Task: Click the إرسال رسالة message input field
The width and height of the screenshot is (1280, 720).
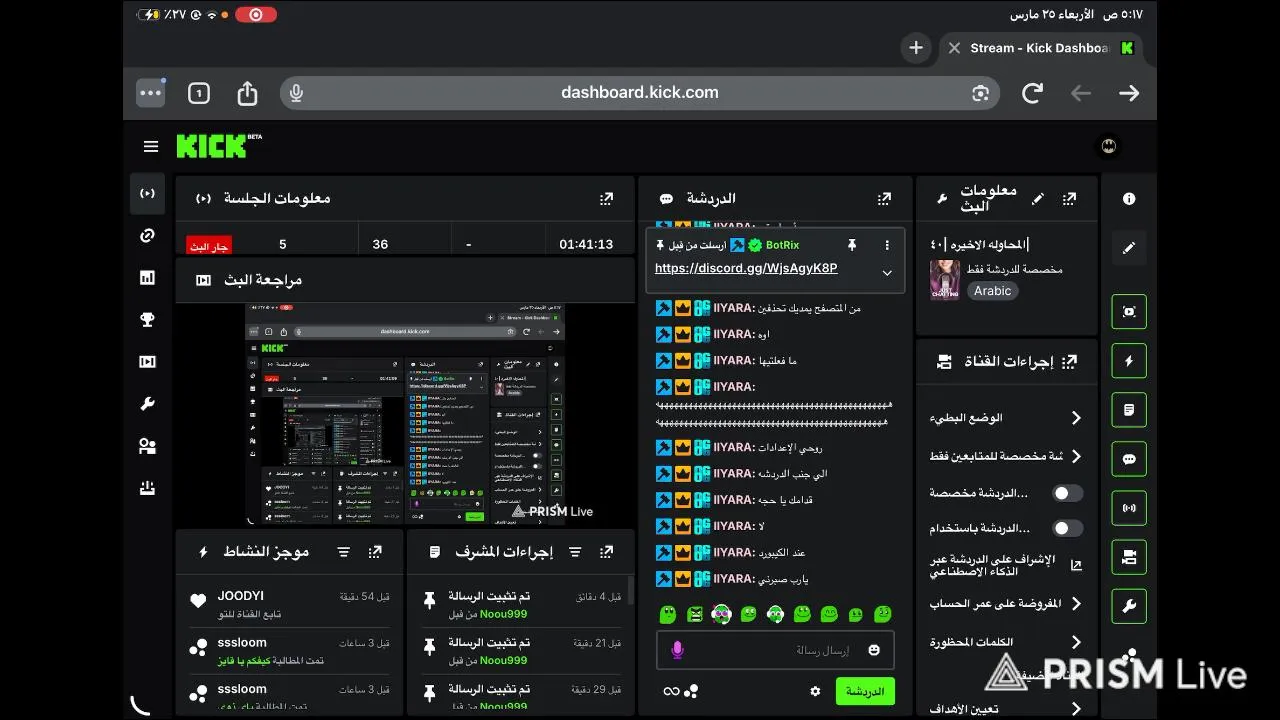Action: coord(775,650)
